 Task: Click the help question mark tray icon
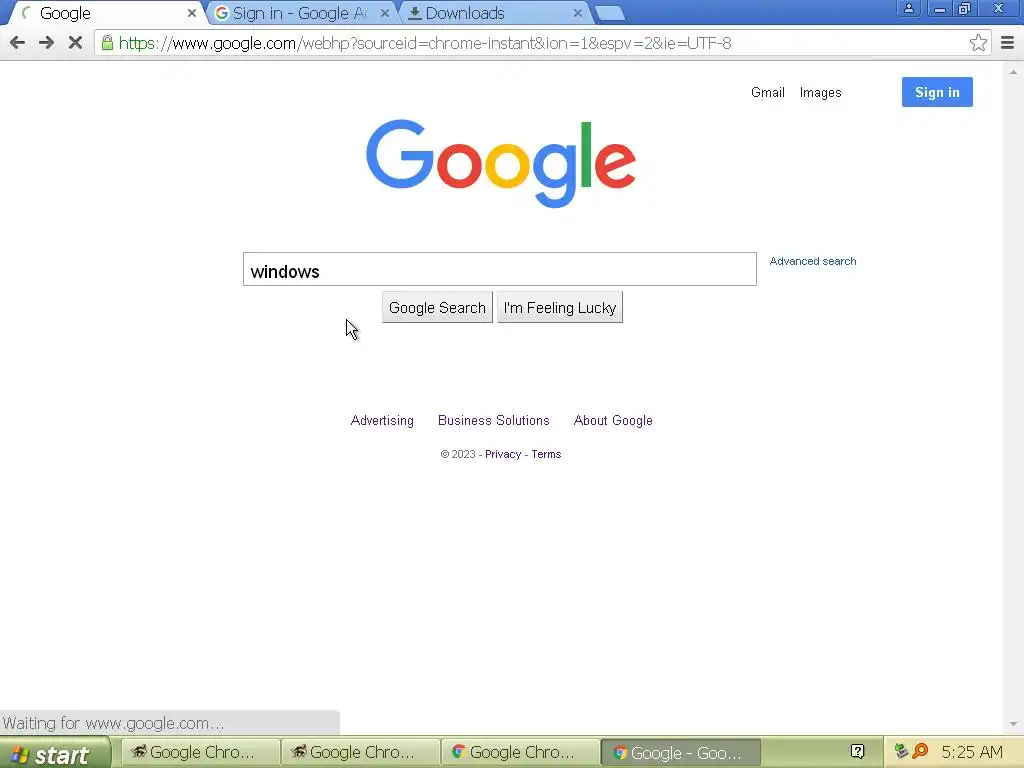pyautogui.click(x=857, y=752)
